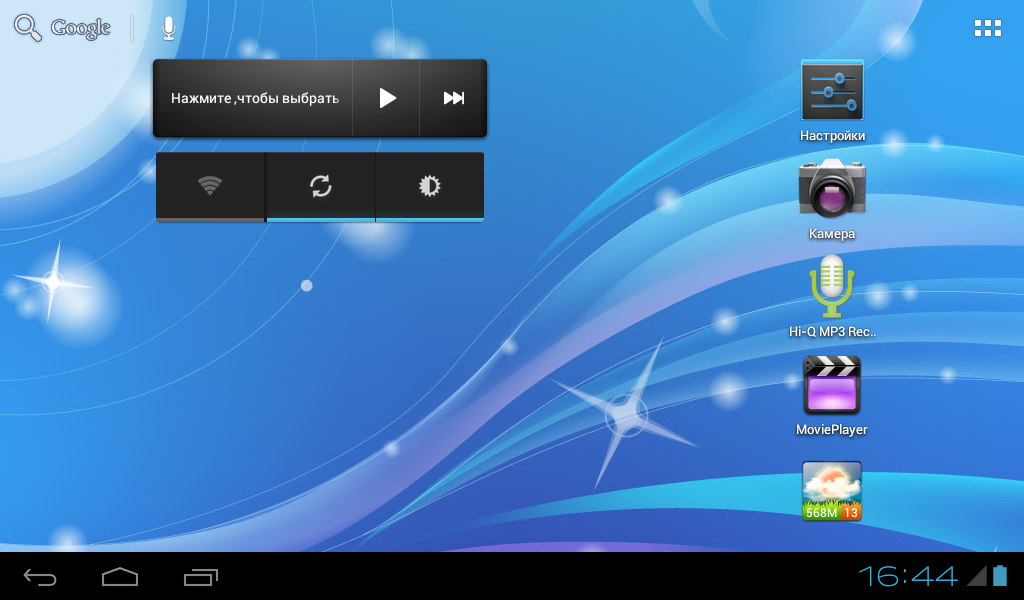The height and width of the screenshot is (600, 1024).
Task: Tap the Google search magnifier icon
Action: point(27,28)
